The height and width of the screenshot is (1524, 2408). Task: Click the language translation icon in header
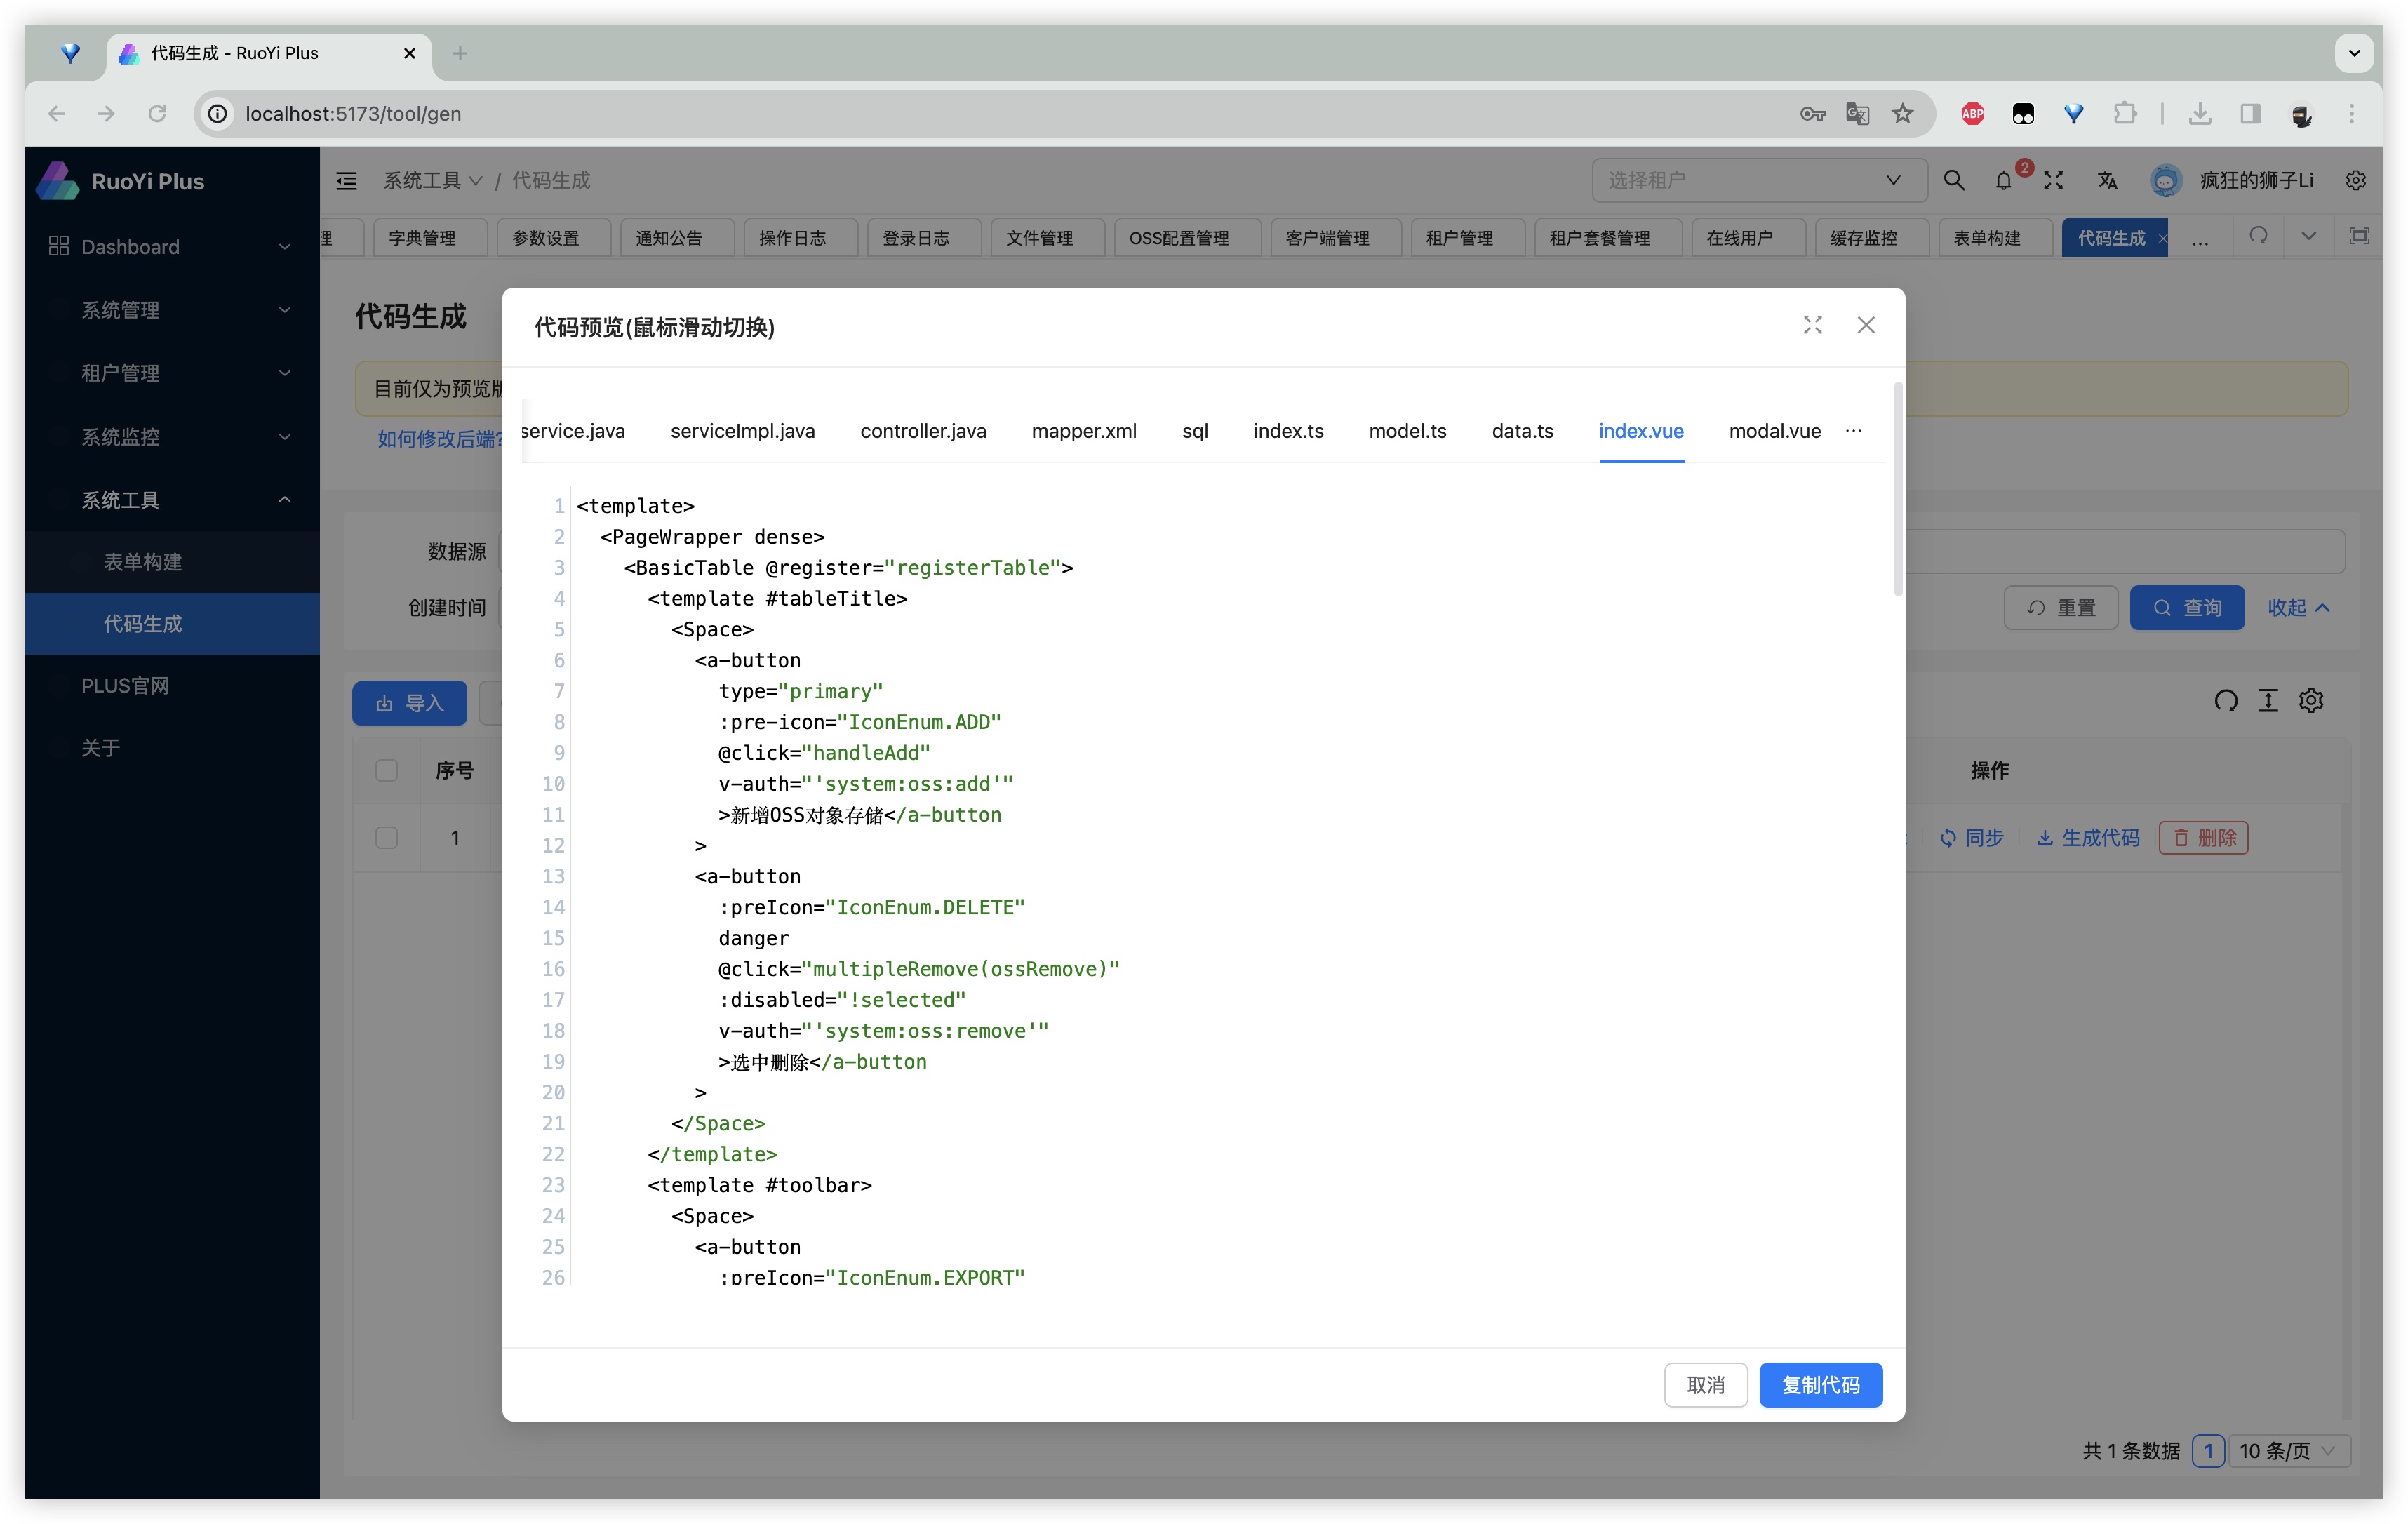2107,181
